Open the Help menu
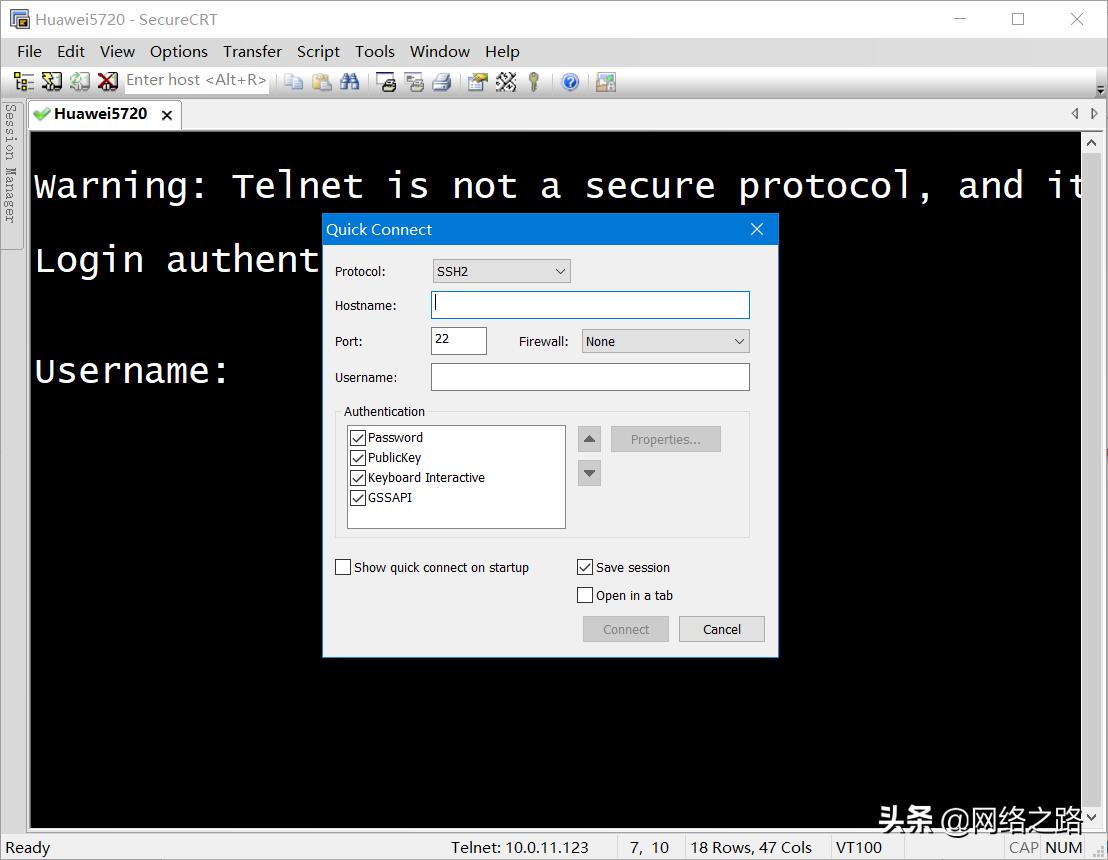This screenshot has height=860, width=1108. click(x=502, y=52)
